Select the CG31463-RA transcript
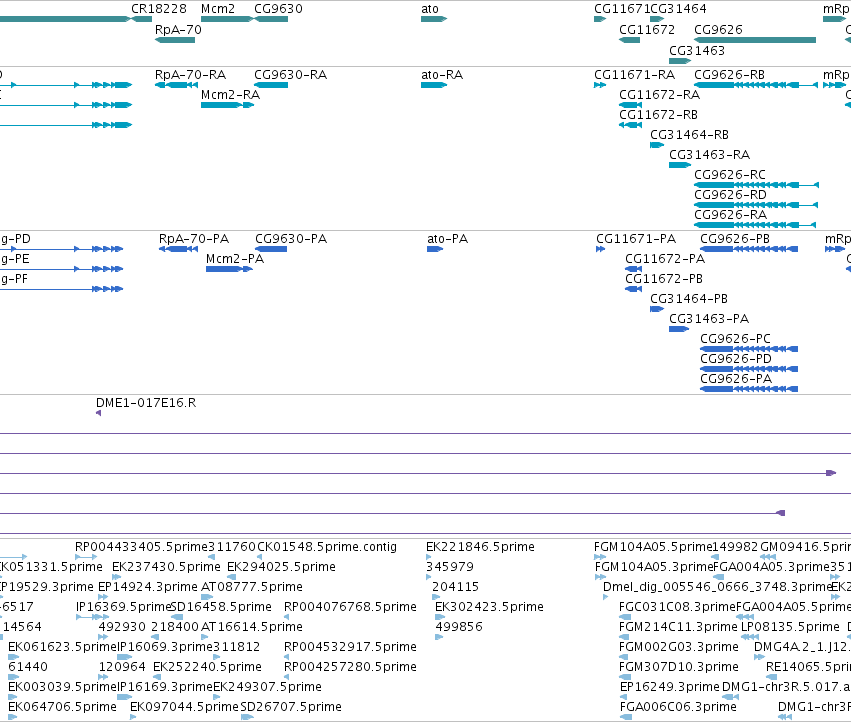Viewport: 851px width, 722px height. pos(679,165)
